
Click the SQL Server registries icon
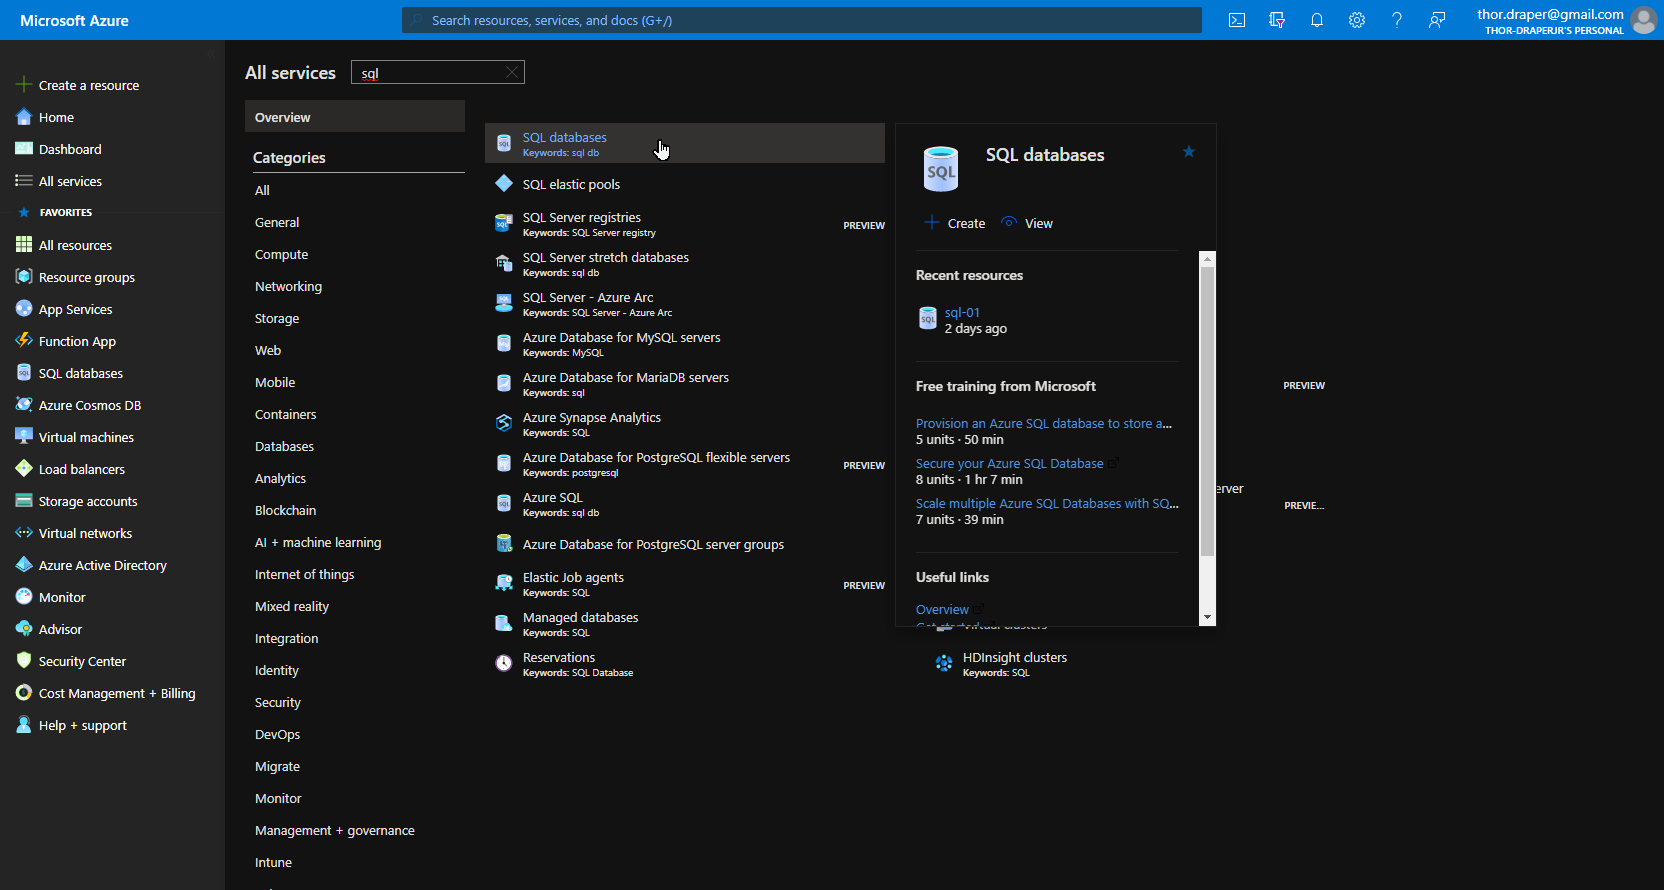[504, 223]
